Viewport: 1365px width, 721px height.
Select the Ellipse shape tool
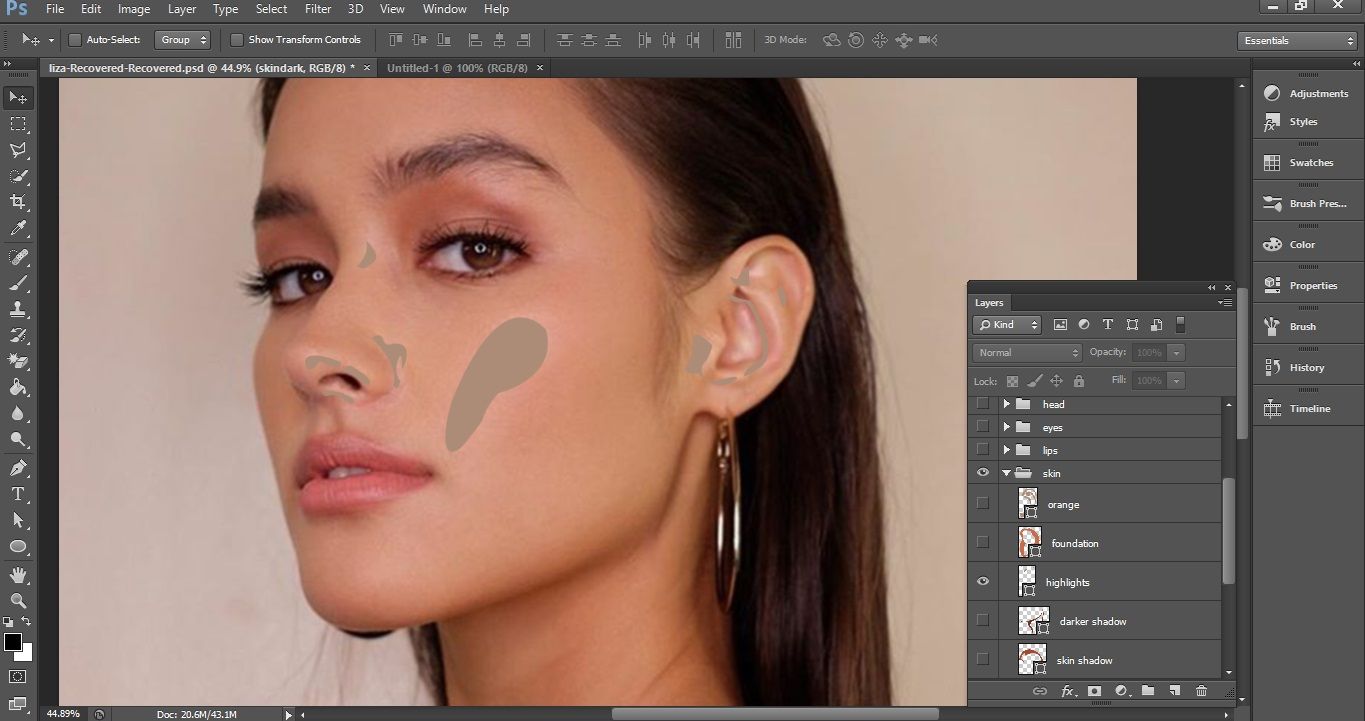(18, 546)
